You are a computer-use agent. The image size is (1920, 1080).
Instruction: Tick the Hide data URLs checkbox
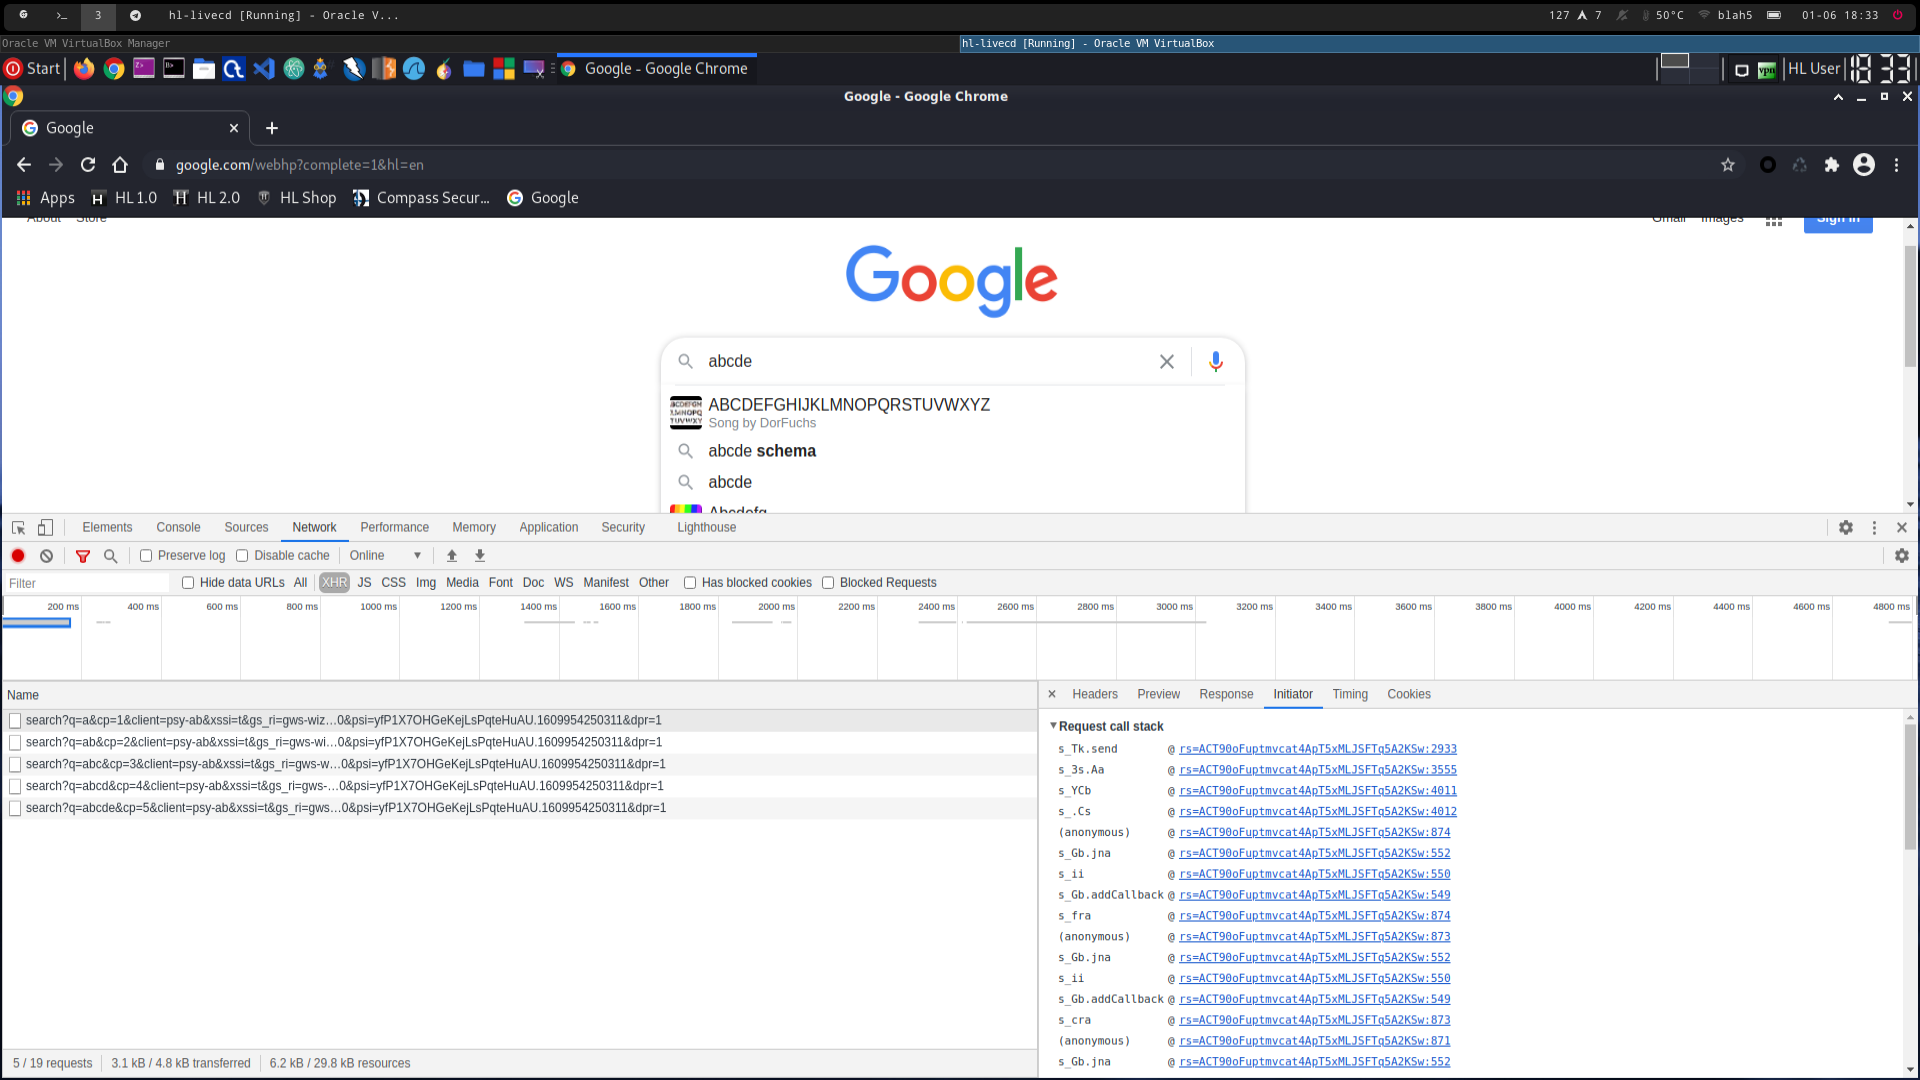[188, 583]
